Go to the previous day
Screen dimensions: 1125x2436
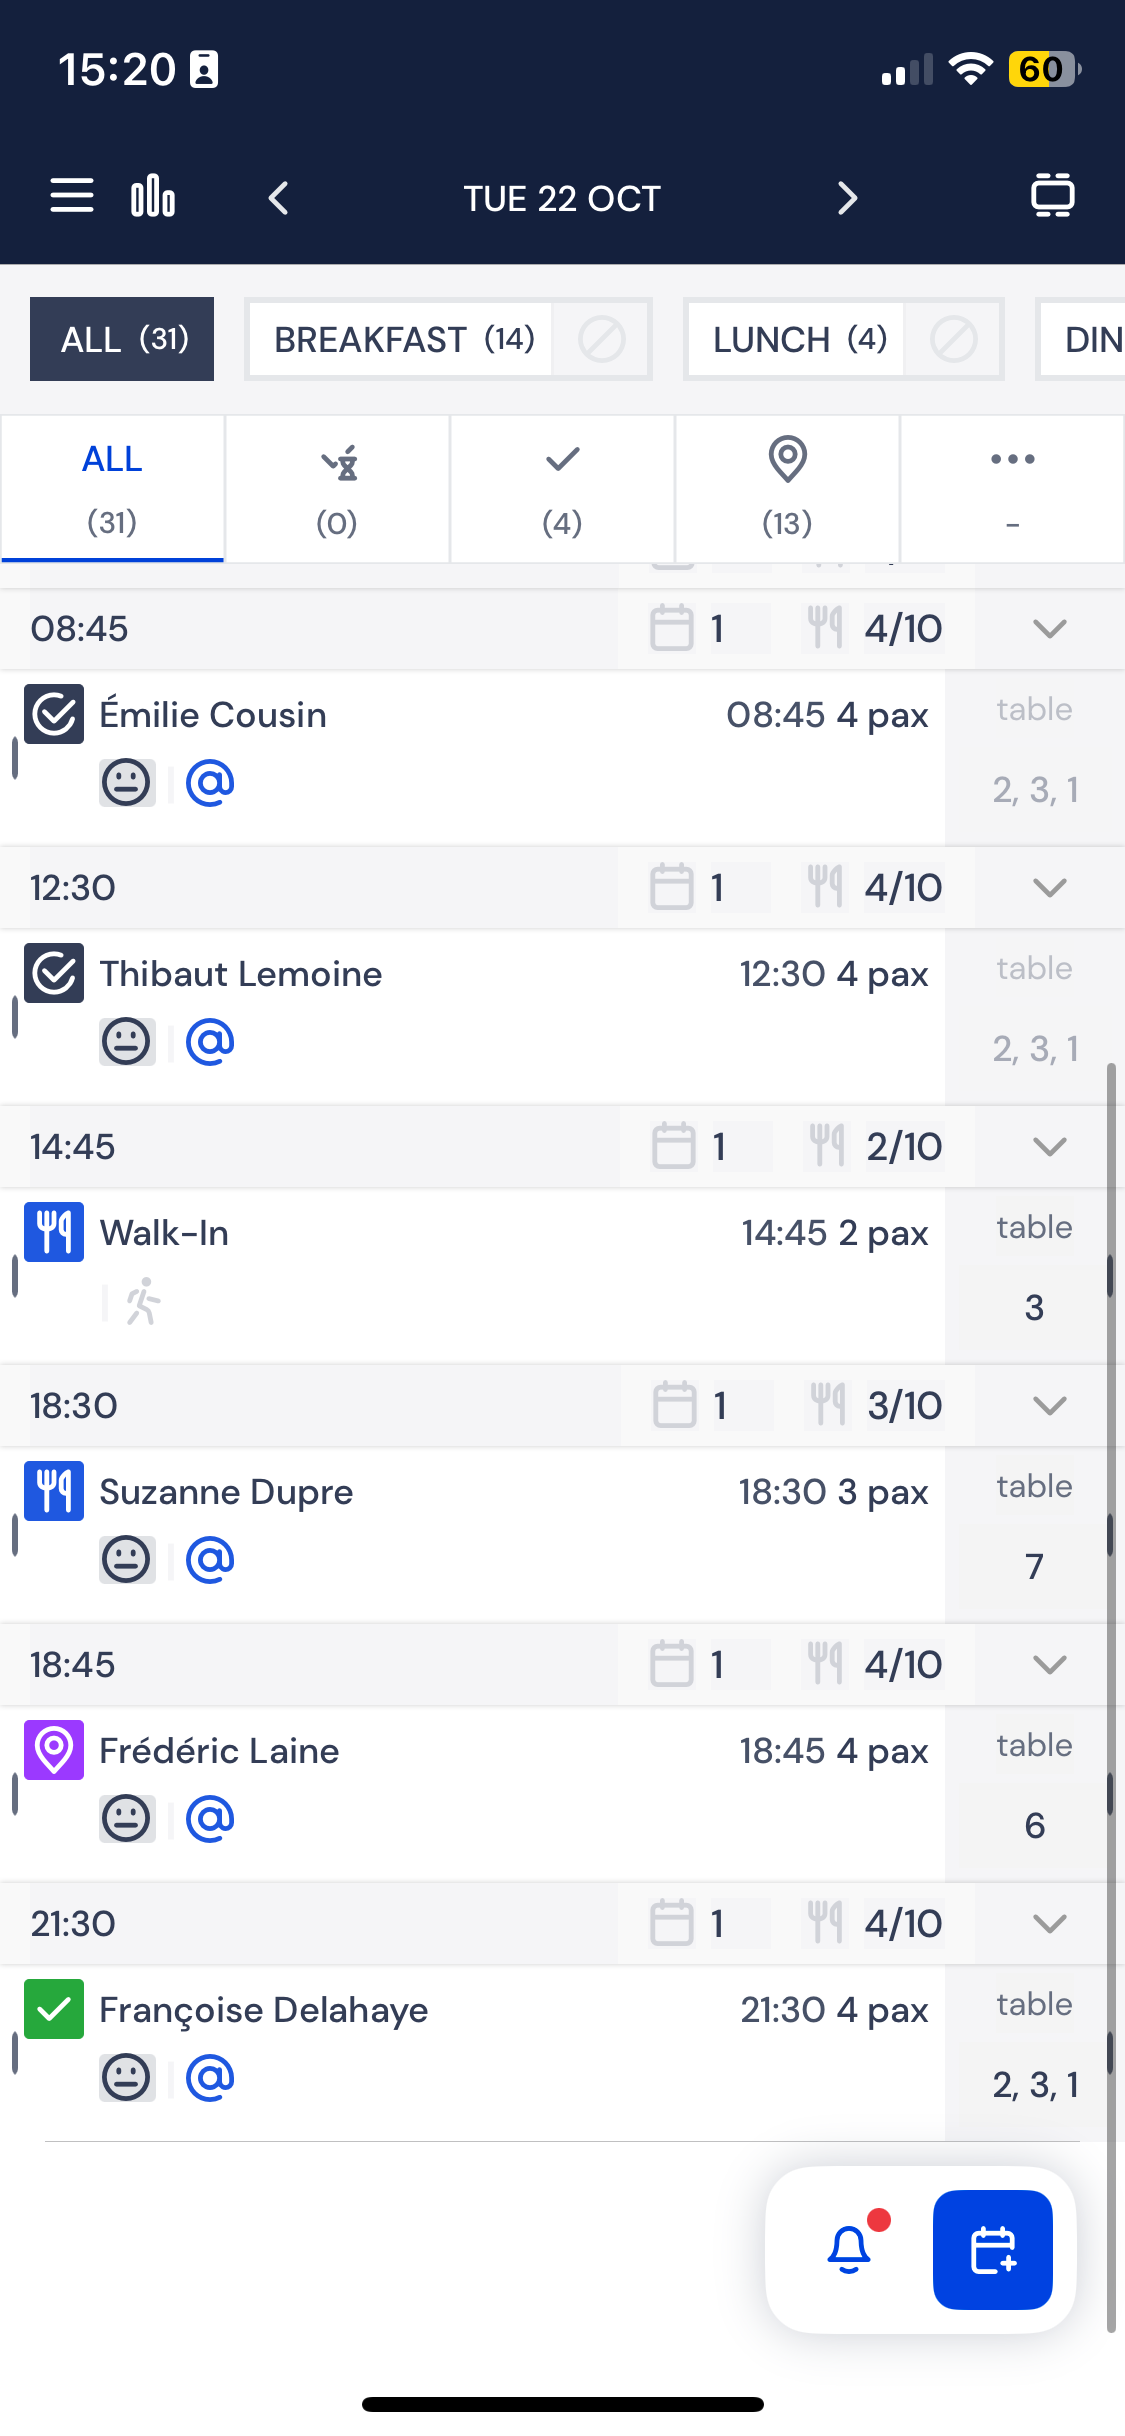pos(279,198)
